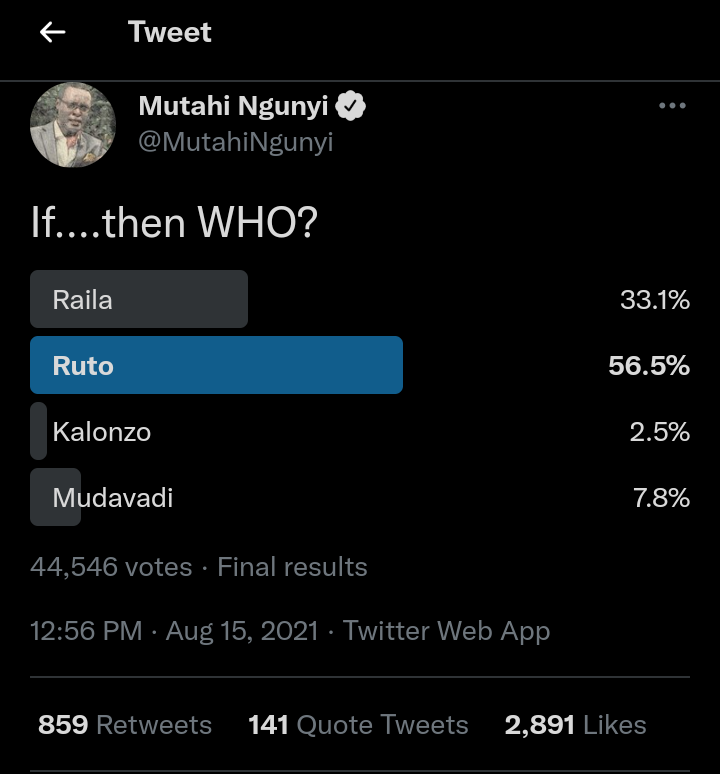Show the 2,891 Likes list
The width and height of the screenshot is (720, 774).
click(575, 725)
